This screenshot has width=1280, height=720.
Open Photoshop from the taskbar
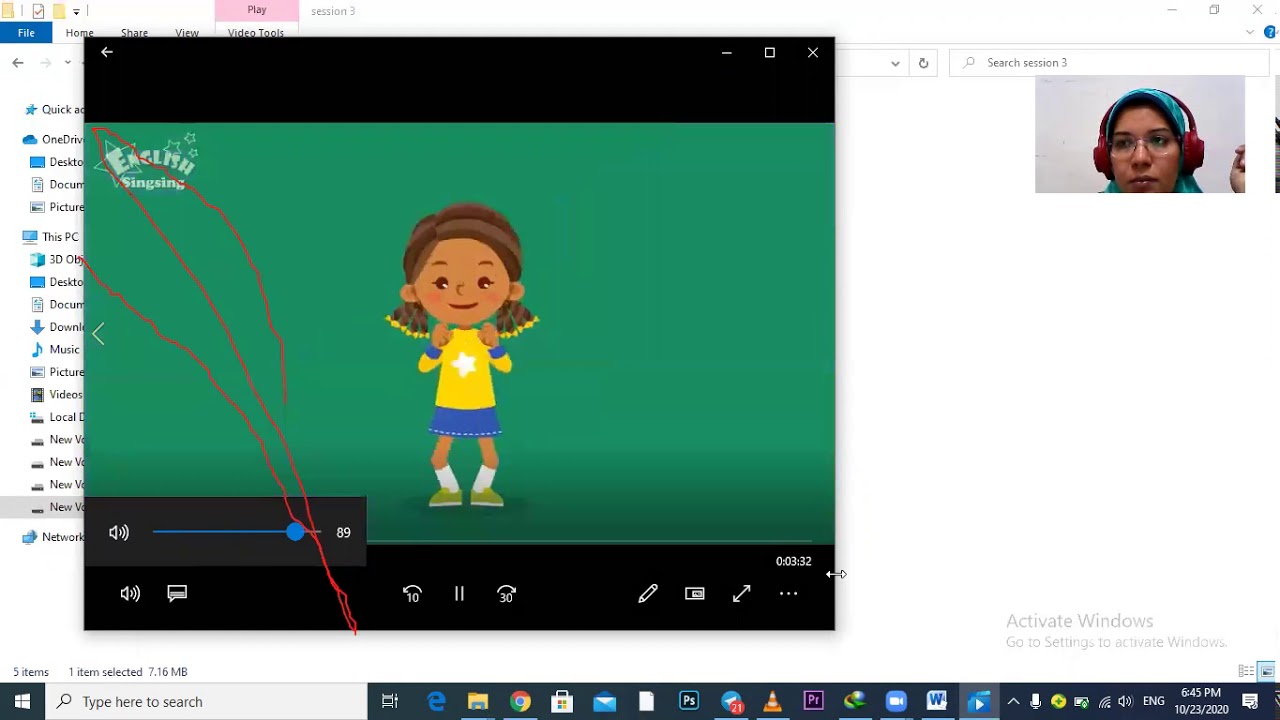(689, 701)
